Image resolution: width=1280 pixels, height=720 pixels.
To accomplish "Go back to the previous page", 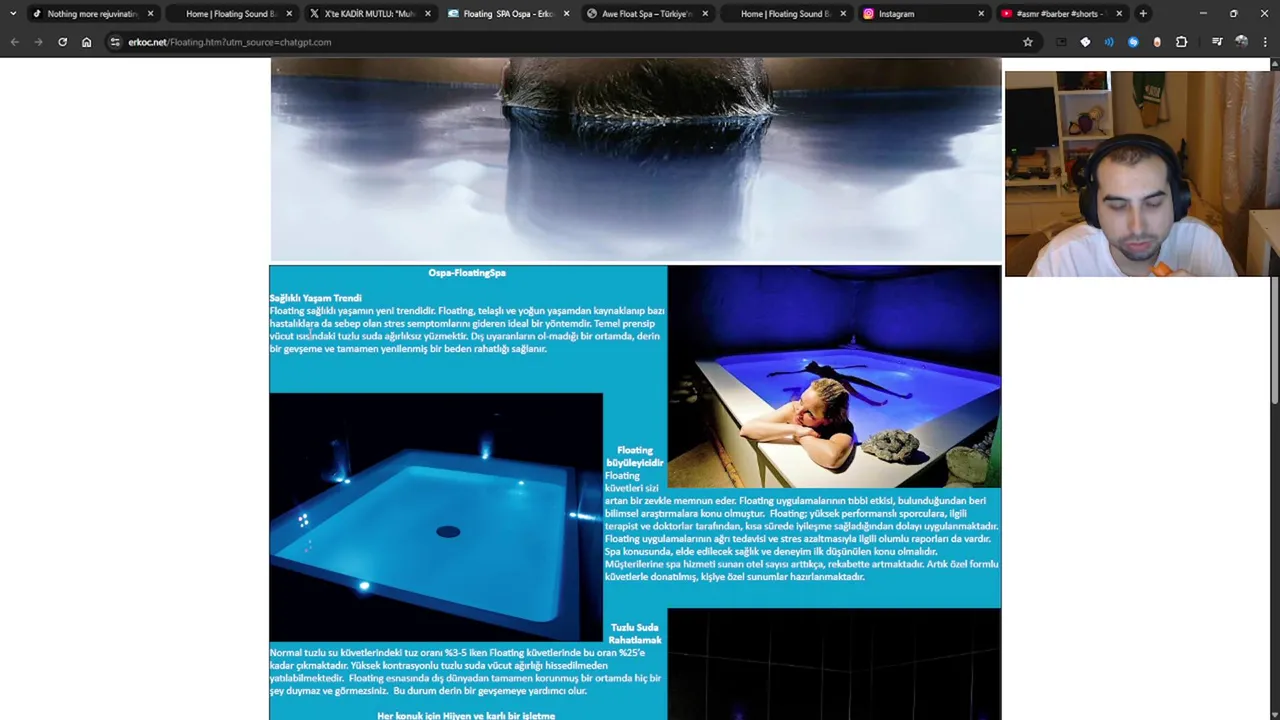I will [x=14, y=42].
